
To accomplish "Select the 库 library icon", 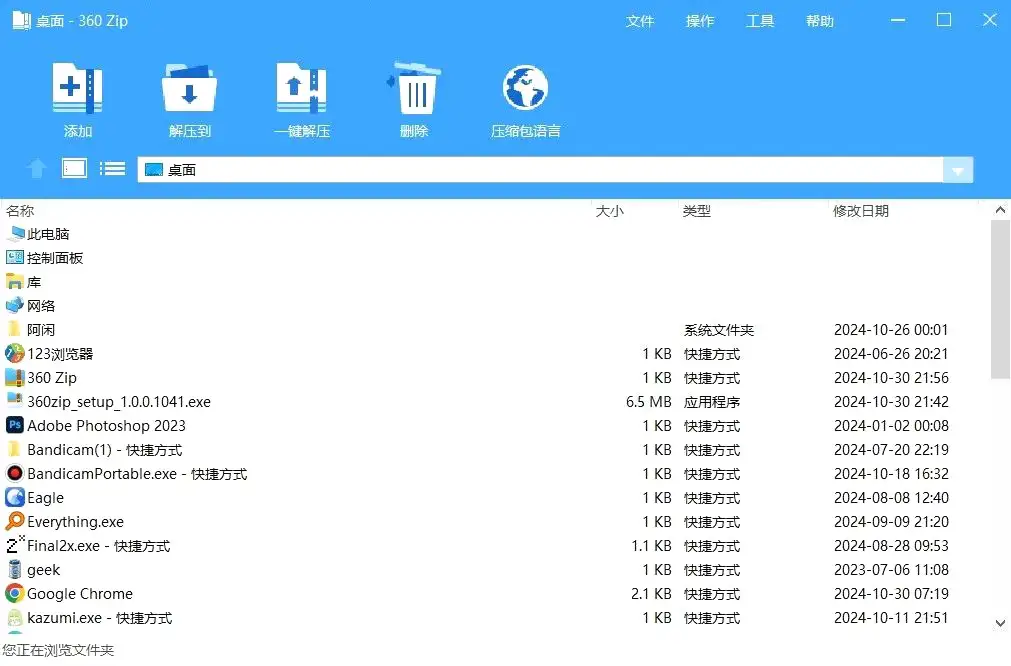I will coord(15,282).
